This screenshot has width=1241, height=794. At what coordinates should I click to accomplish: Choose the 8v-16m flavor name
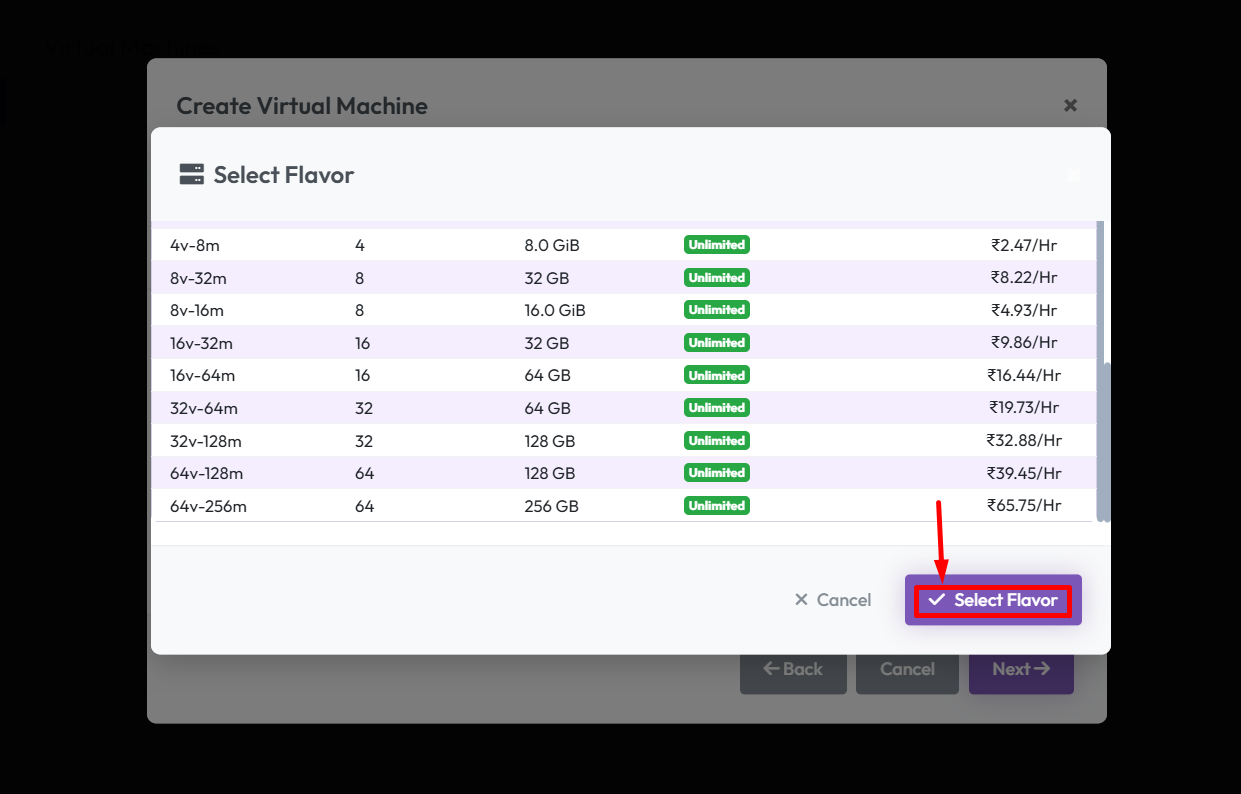tap(197, 311)
